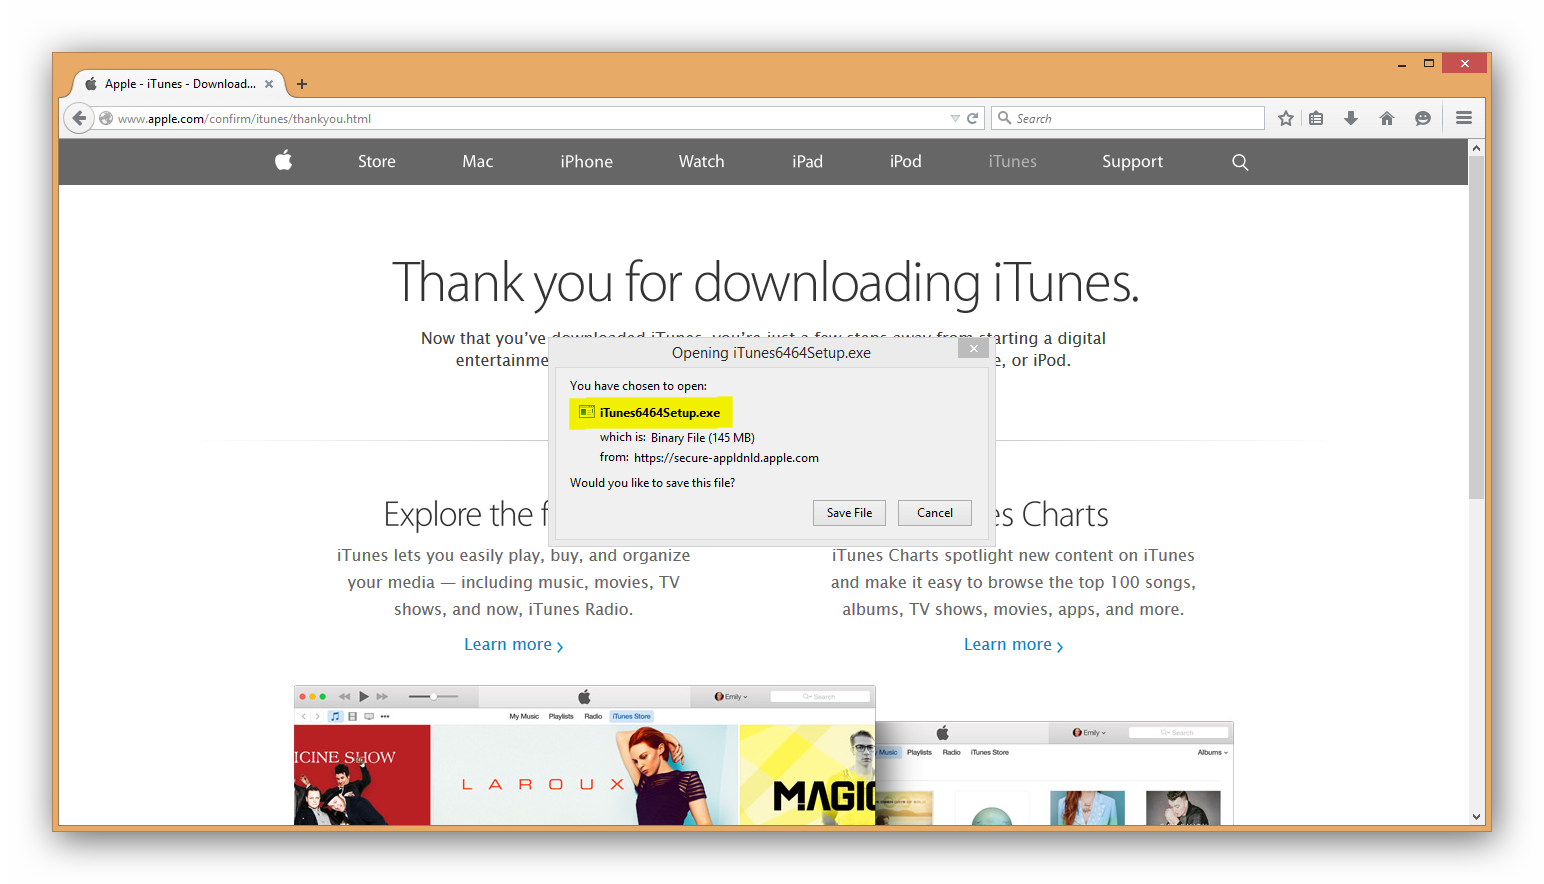The width and height of the screenshot is (1544, 884).
Task: Show bookmarks list icon in toolbar
Action: (1316, 118)
